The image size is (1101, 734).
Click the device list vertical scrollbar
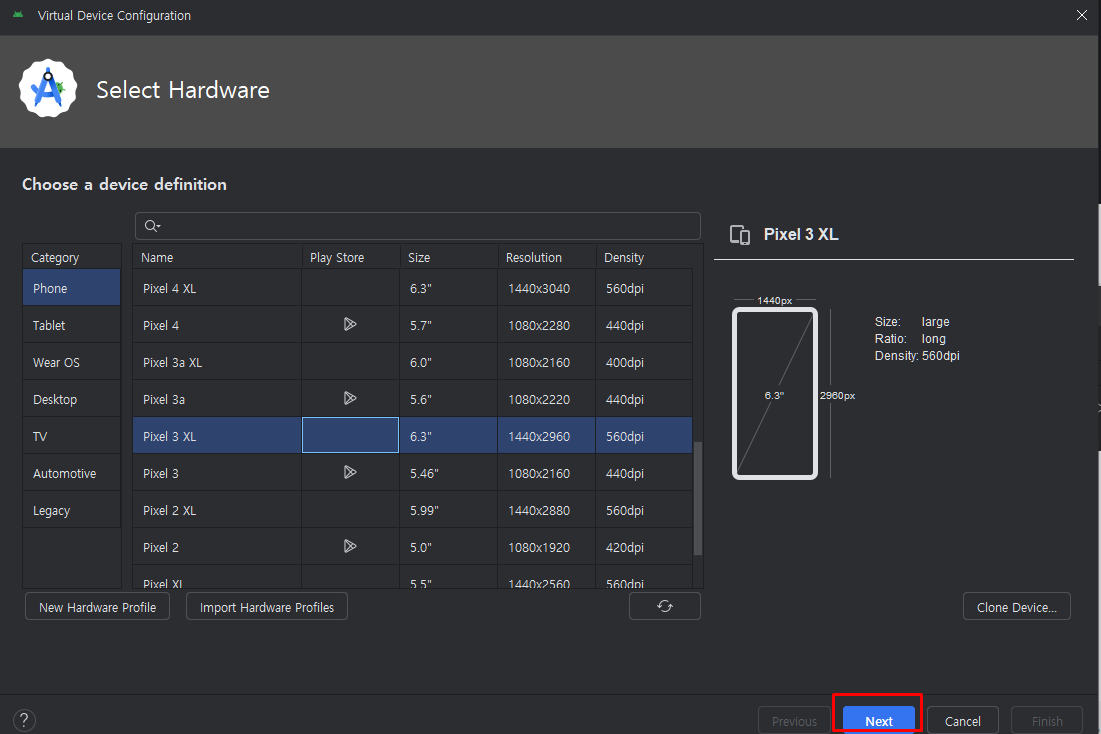pyautogui.click(x=697, y=498)
